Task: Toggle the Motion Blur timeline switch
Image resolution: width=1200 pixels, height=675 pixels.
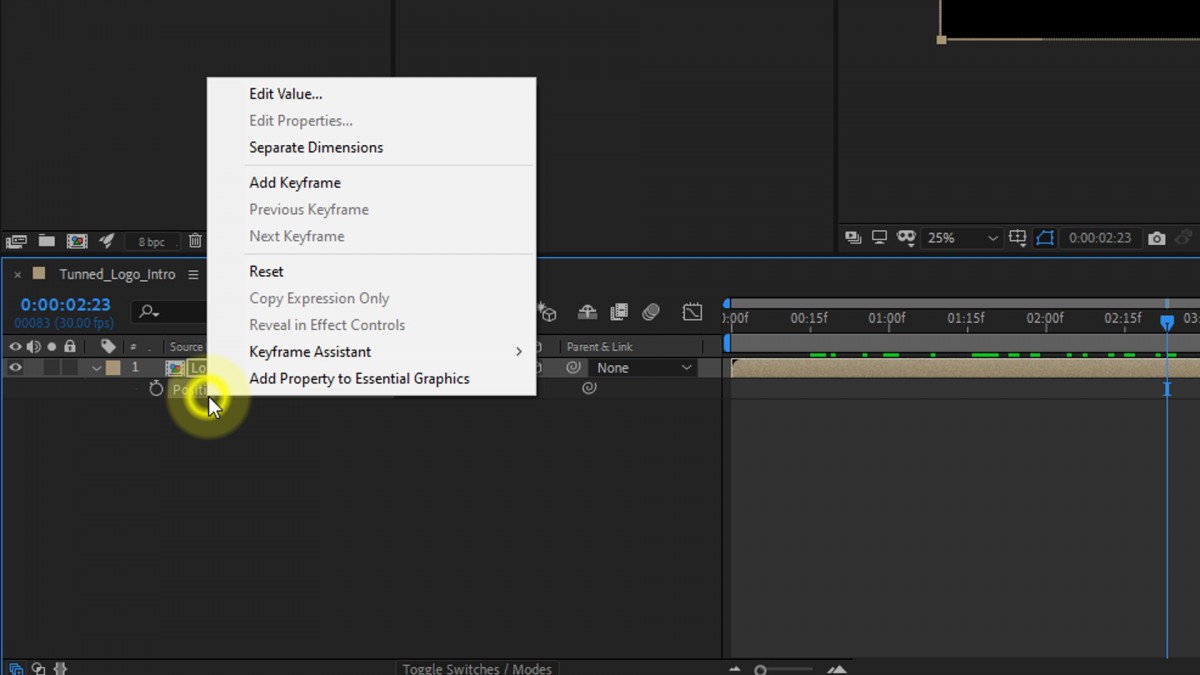Action: [651, 312]
